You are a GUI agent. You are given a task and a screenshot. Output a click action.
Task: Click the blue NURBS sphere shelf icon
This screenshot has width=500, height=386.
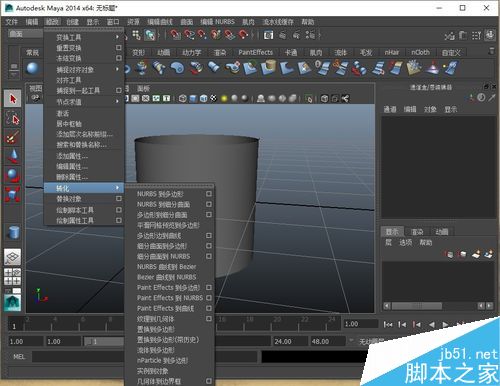click(33, 69)
